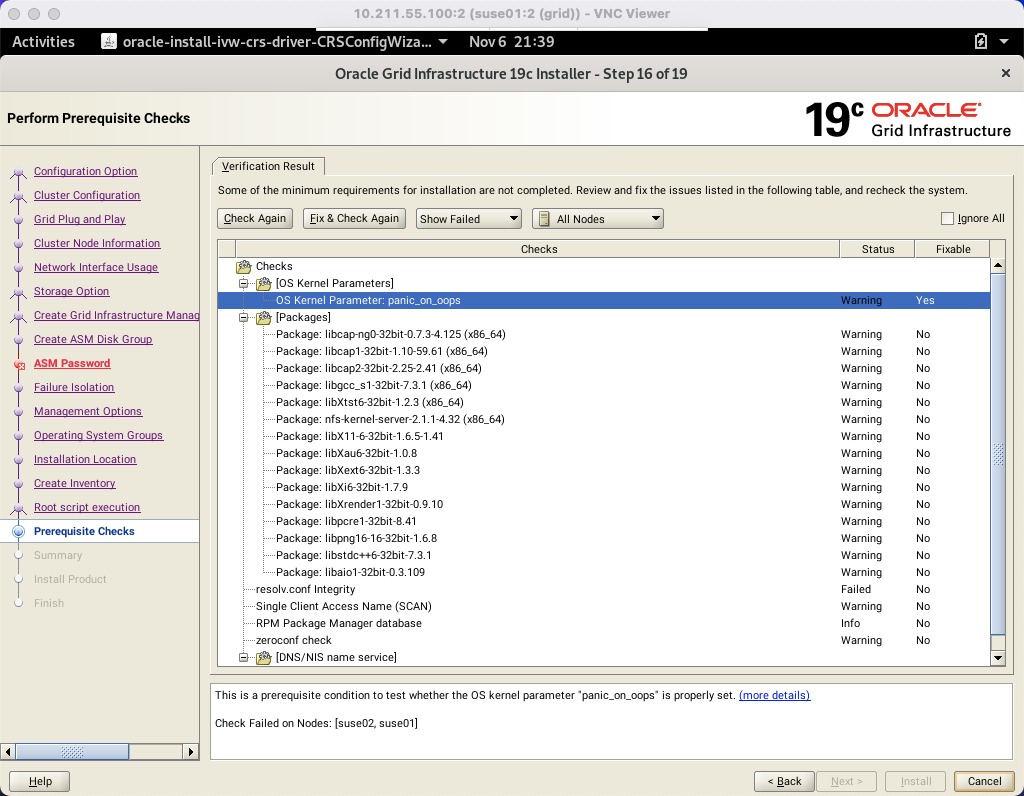The image size is (1024, 796).
Task: Go to Network Interface Usage step
Action: click(x=96, y=268)
